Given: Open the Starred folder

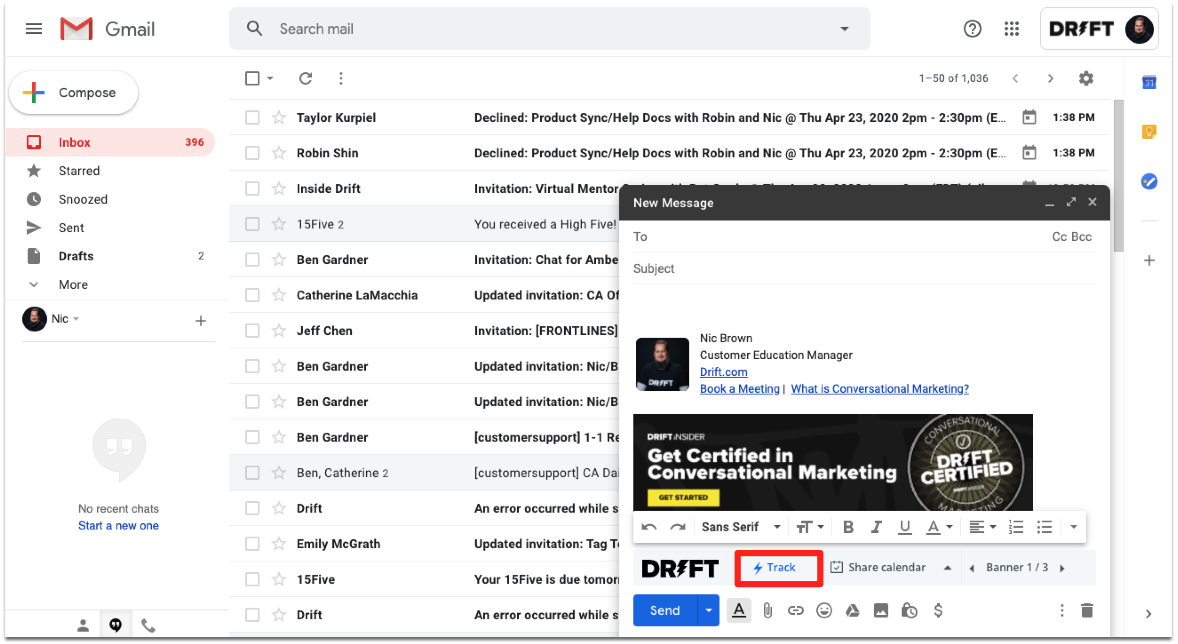Looking at the screenshot, I should [x=79, y=171].
